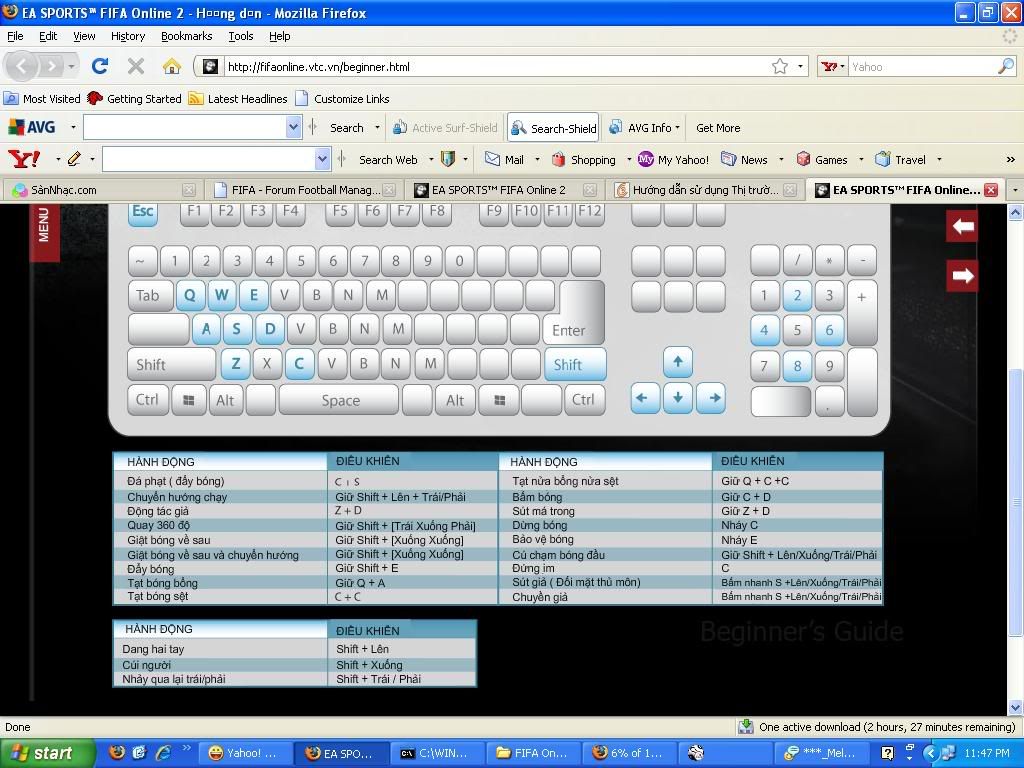The width and height of the screenshot is (1024, 768).
Task: Open the Tools menu
Action: 241,36
